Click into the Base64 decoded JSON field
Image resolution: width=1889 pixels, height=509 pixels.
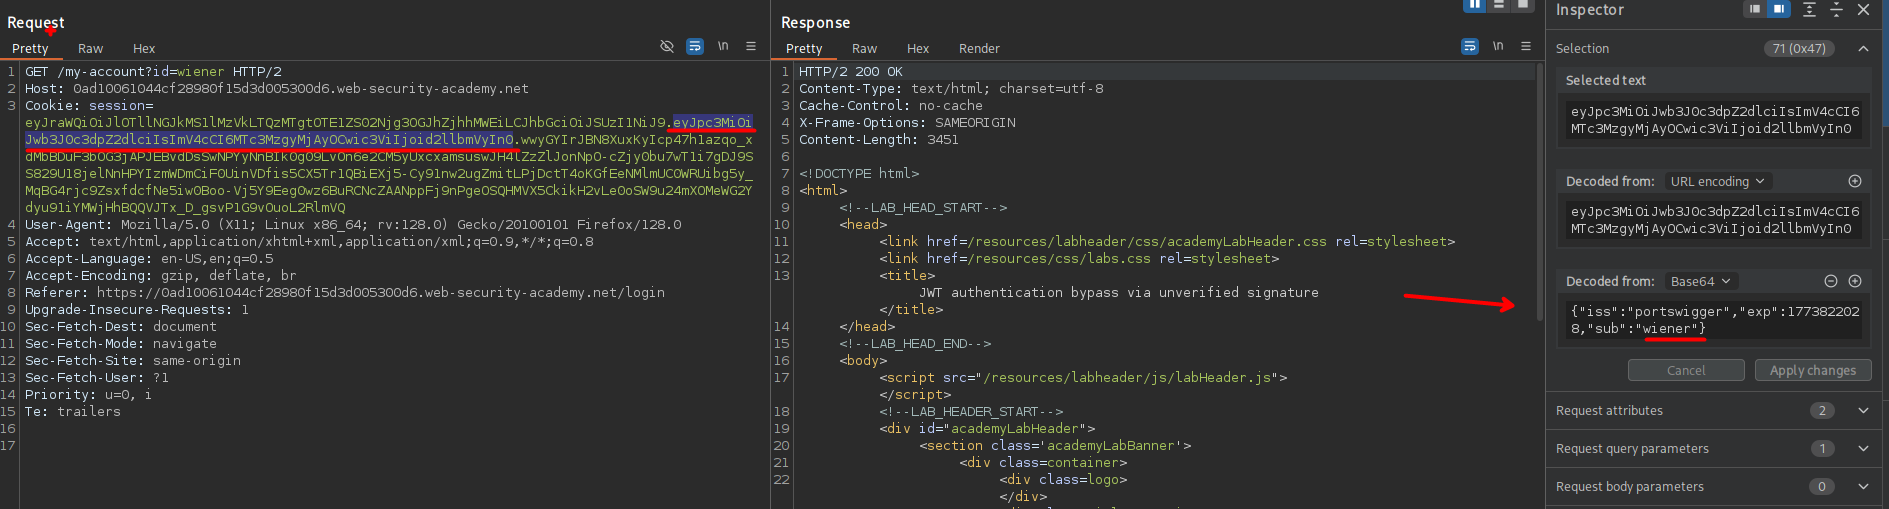1713,320
